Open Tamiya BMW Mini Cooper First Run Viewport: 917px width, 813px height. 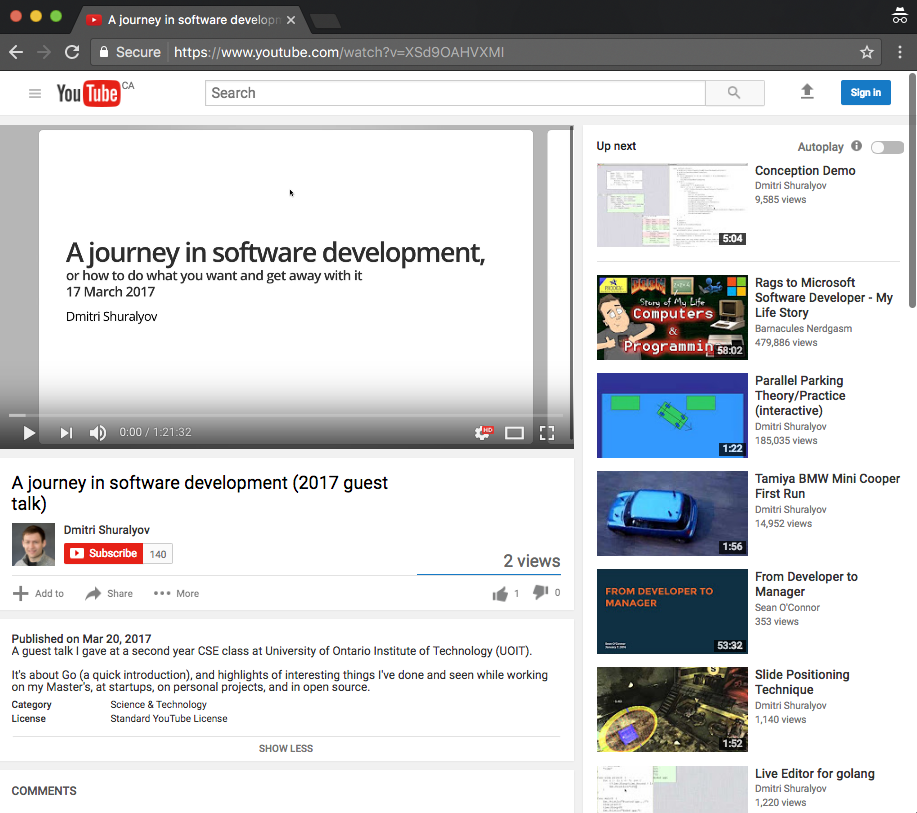pyautogui.click(x=827, y=486)
